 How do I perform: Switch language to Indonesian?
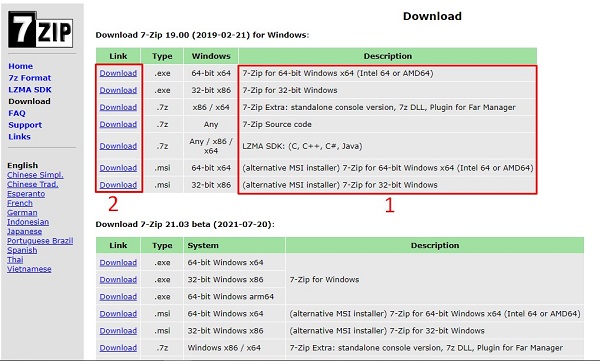[28, 222]
